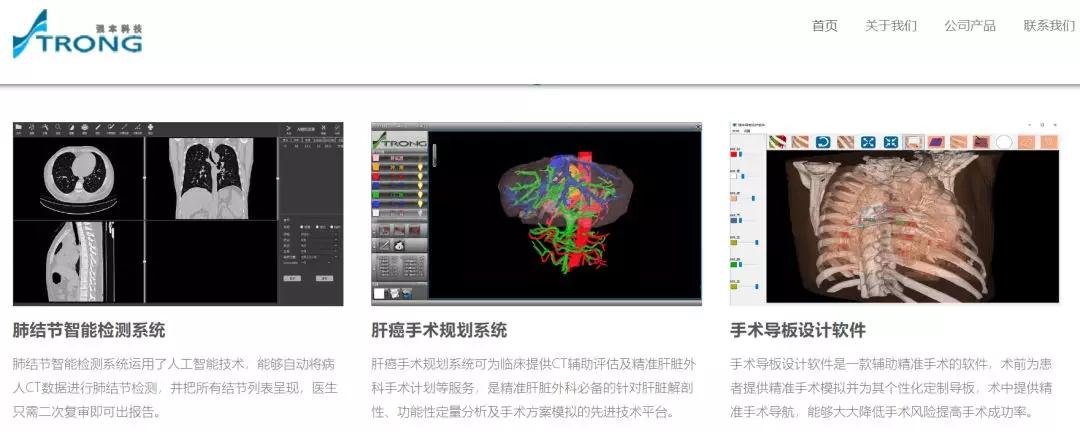This screenshot has height=432, width=1080.
Task: Click the blue rotate icon in the surgical guide toolbar
Action: 823,142
